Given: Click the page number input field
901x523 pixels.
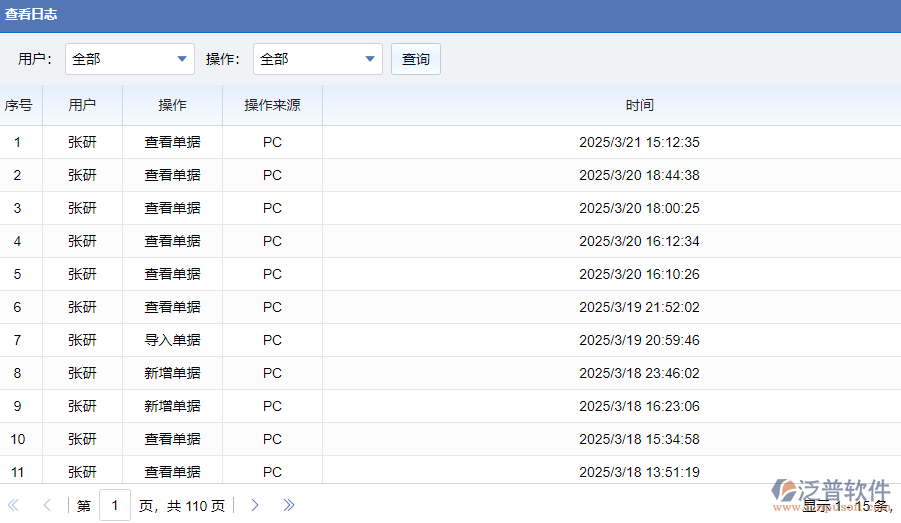Looking at the screenshot, I should (x=114, y=505).
